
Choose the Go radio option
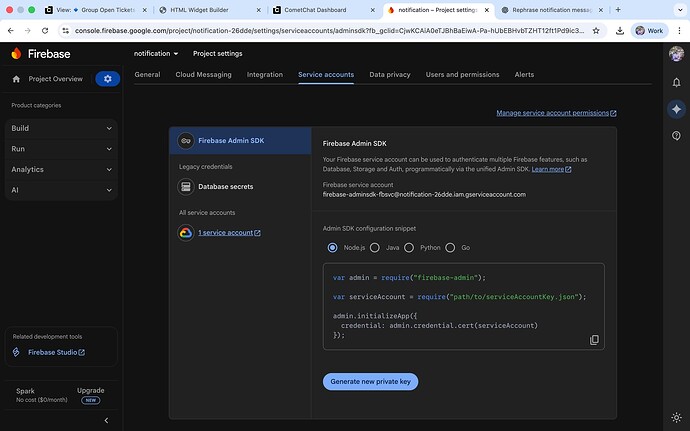pyautogui.click(x=450, y=247)
